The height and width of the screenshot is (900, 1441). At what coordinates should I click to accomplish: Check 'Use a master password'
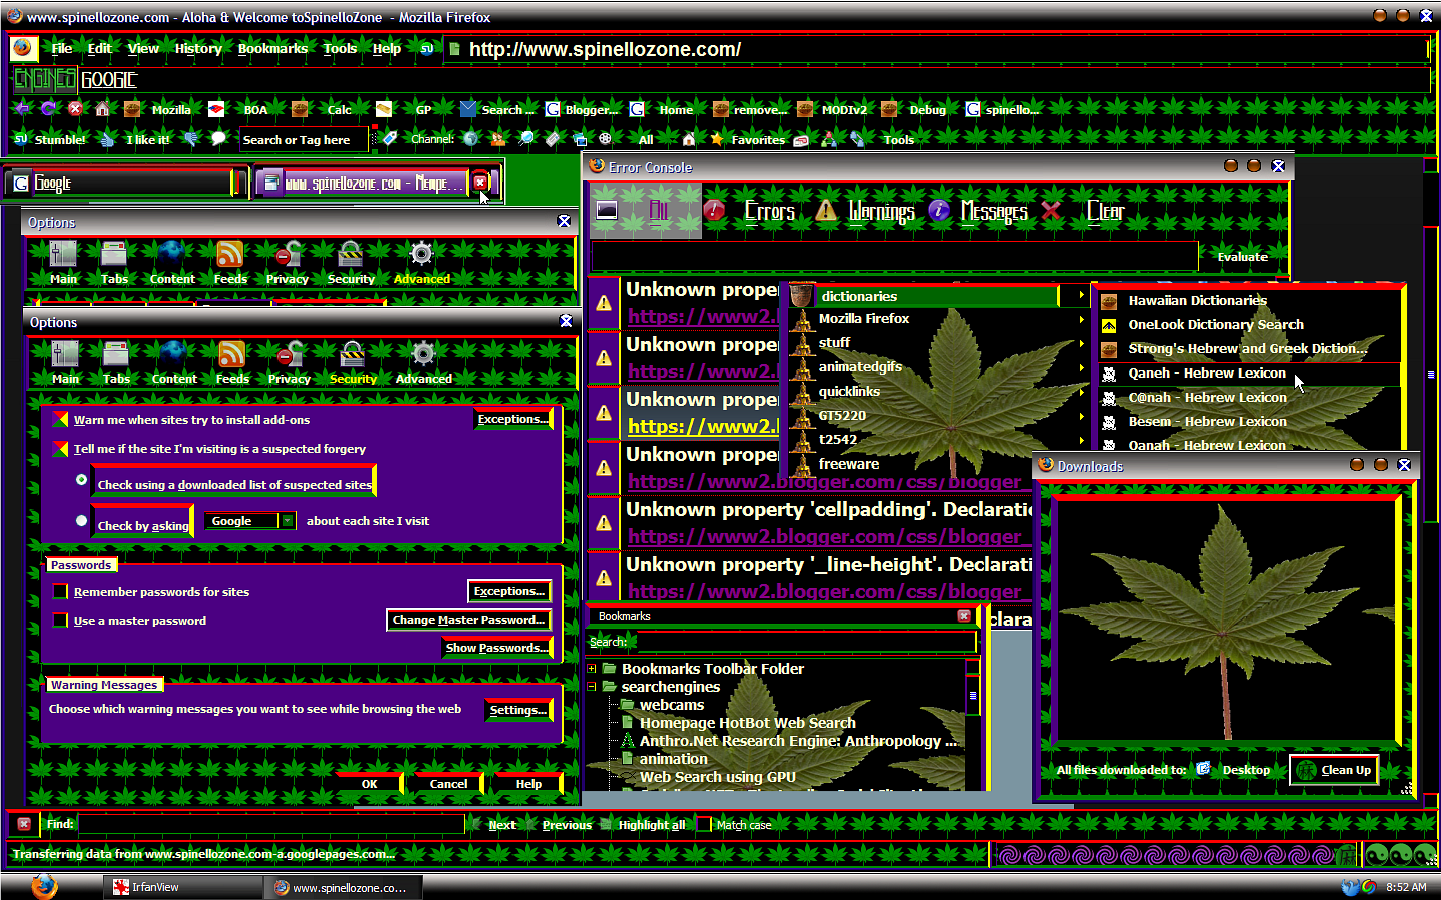click(58, 620)
